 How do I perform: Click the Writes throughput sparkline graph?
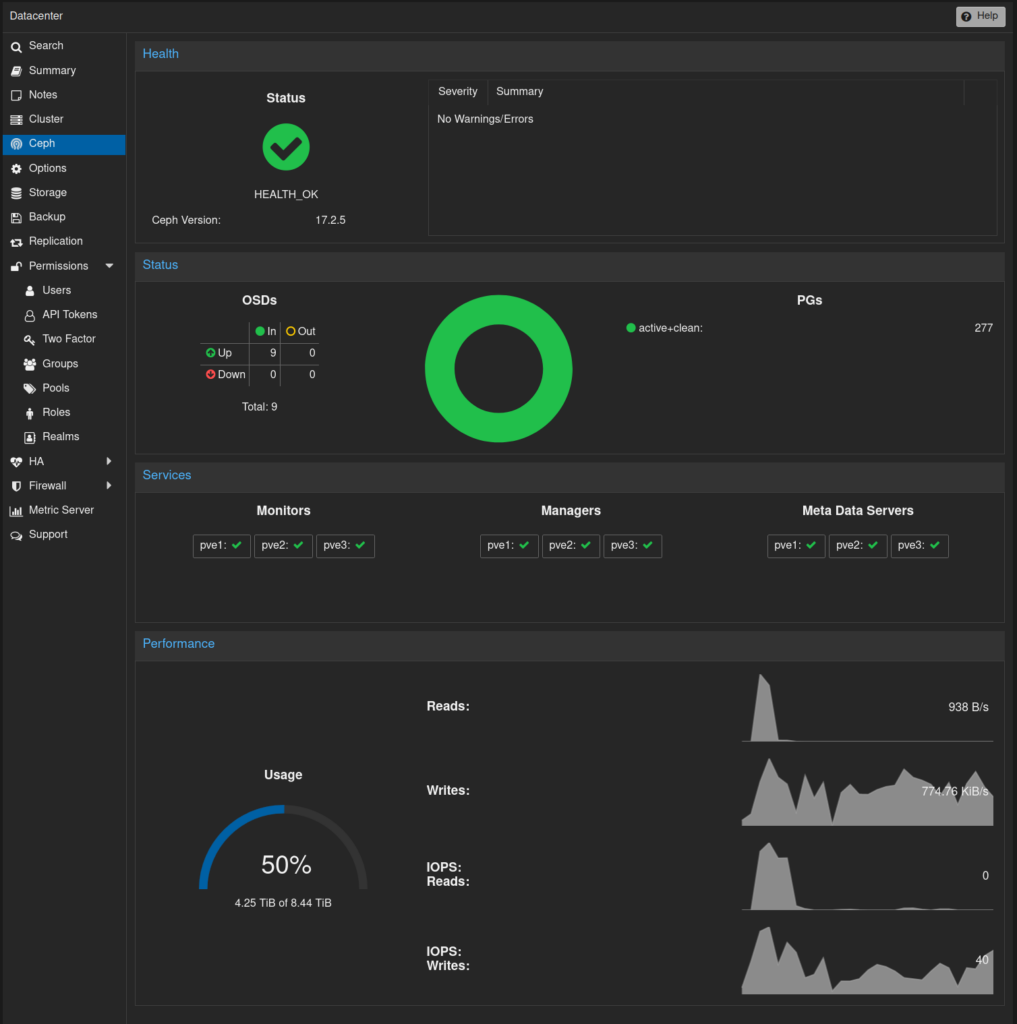(x=867, y=792)
